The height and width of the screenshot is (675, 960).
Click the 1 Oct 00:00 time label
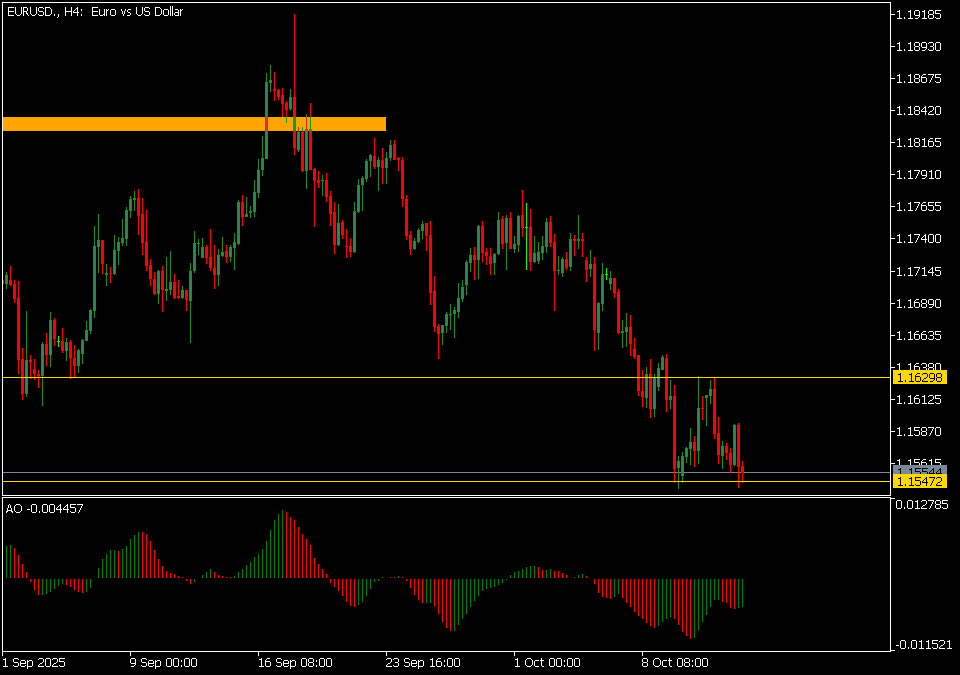click(547, 662)
